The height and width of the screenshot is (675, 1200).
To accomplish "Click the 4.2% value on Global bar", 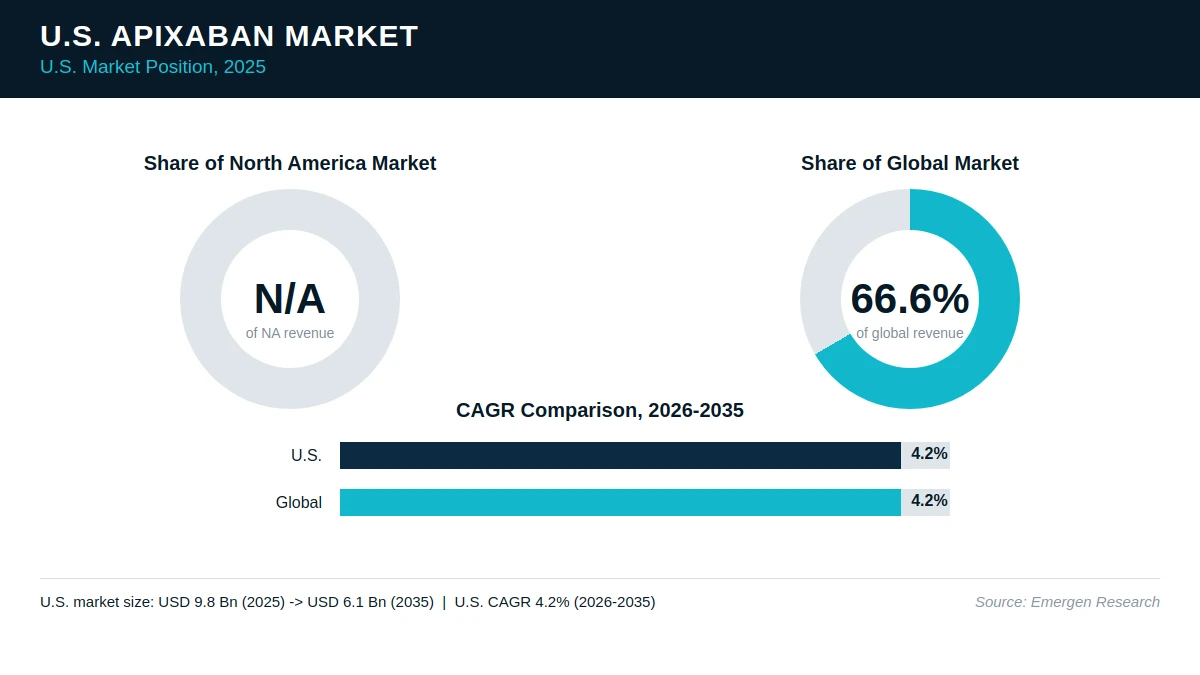I will point(929,501).
